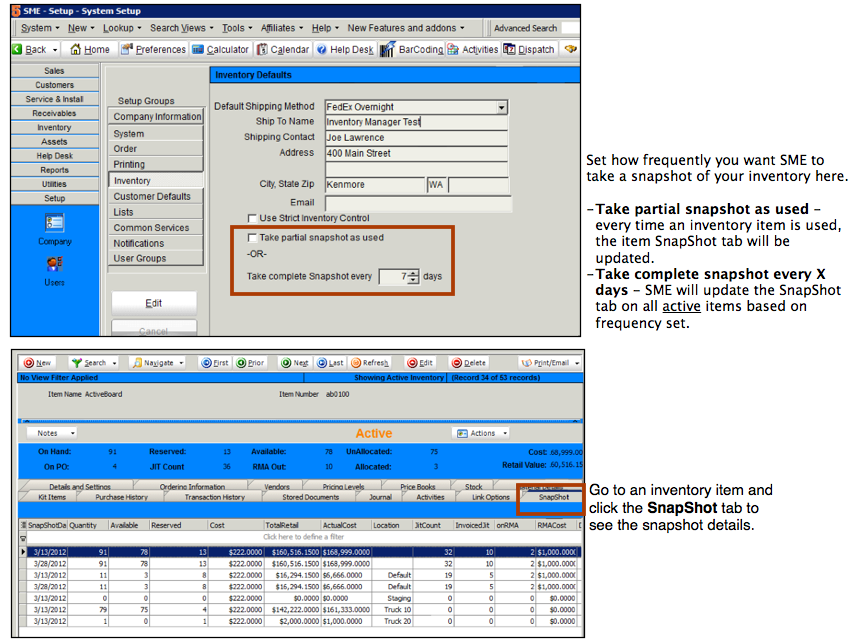Open the New menu in the menu bar
Screen dimensions: 861x643
coord(81,28)
